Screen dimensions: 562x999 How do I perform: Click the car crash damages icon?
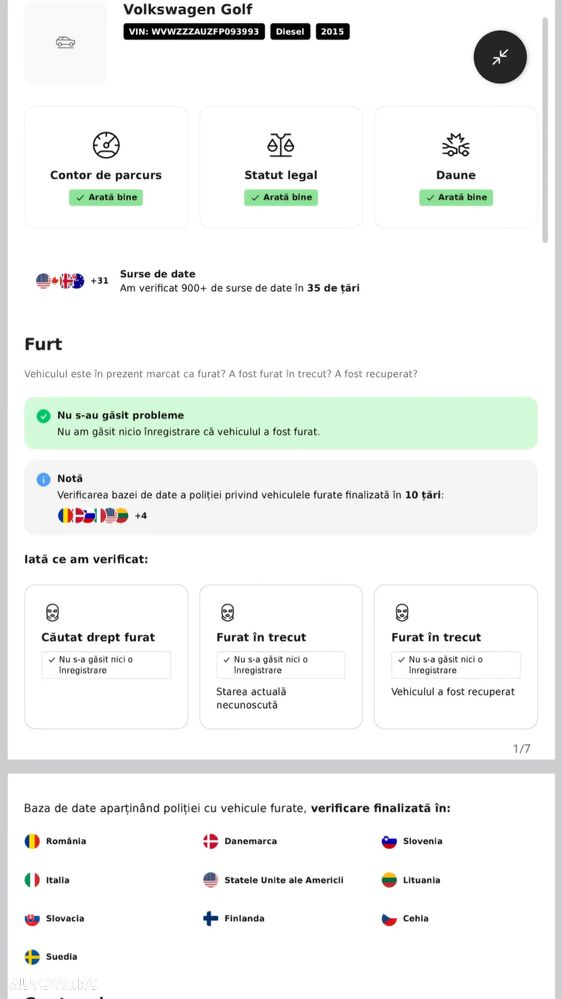pos(456,145)
